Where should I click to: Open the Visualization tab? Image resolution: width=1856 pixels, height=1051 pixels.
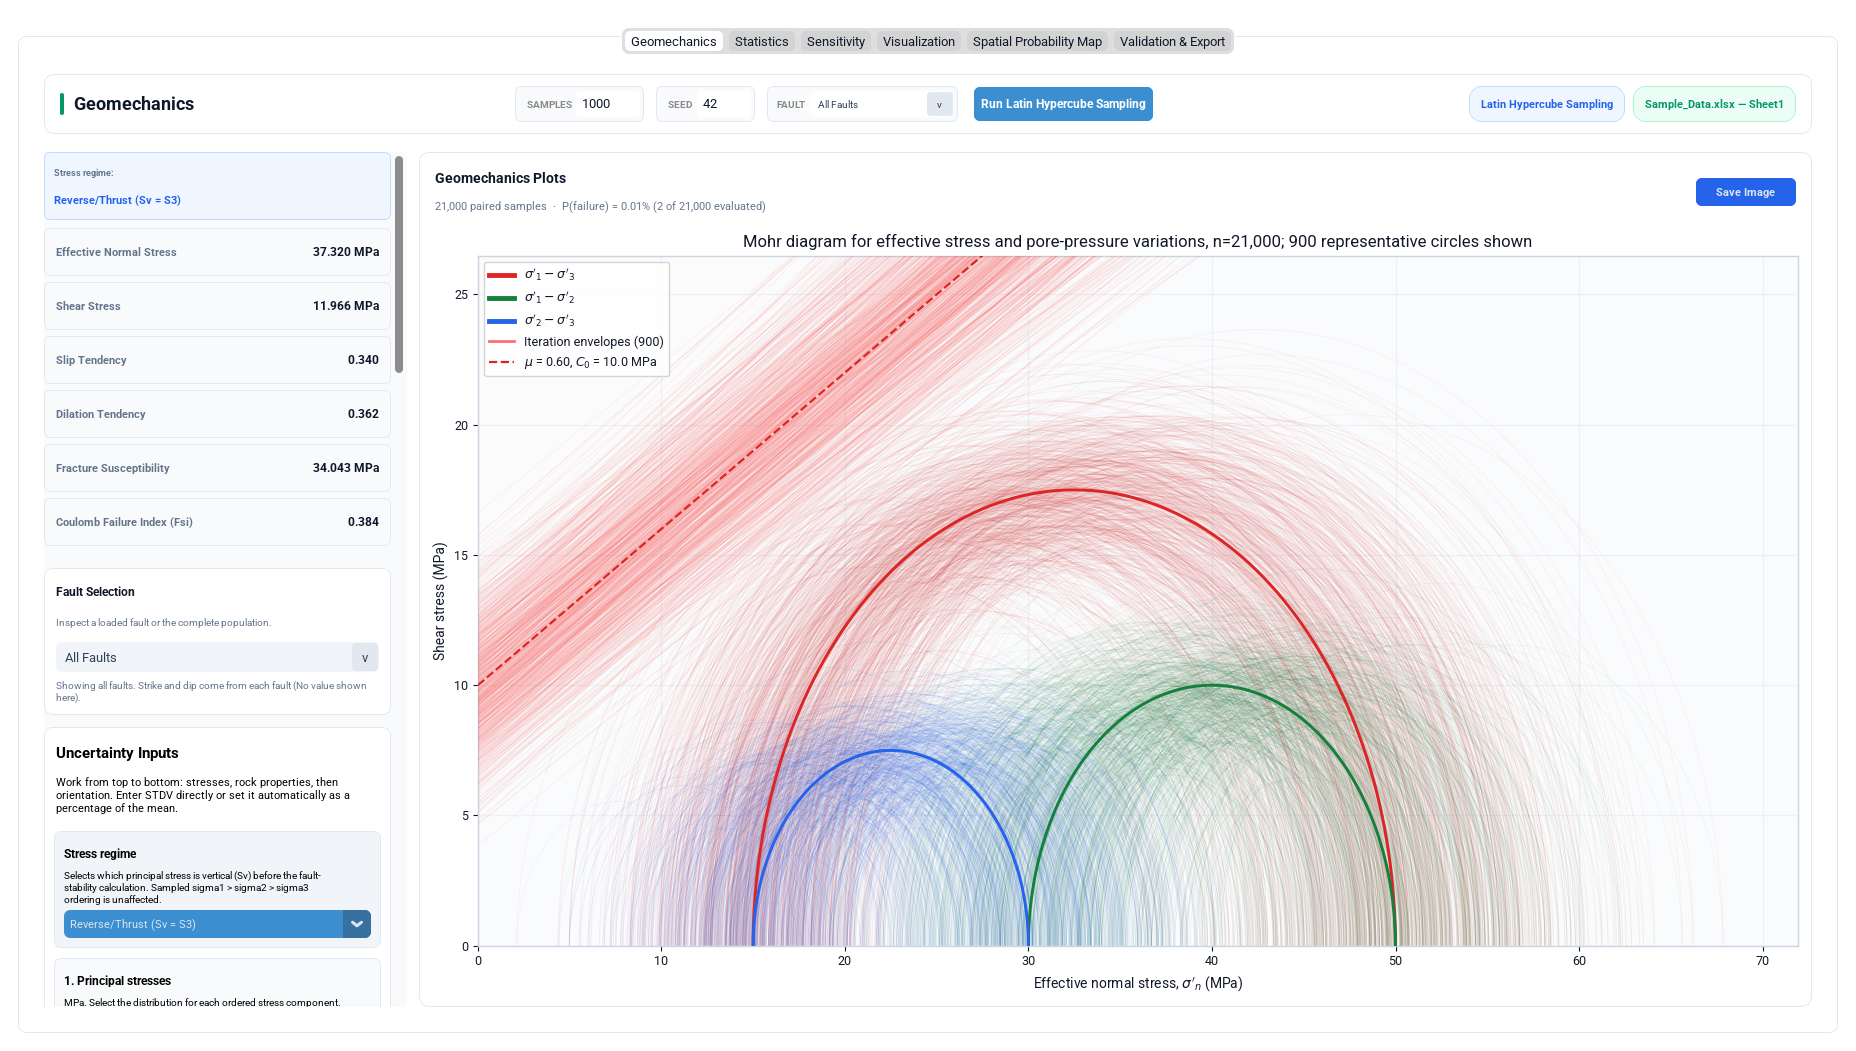pyautogui.click(x=918, y=41)
